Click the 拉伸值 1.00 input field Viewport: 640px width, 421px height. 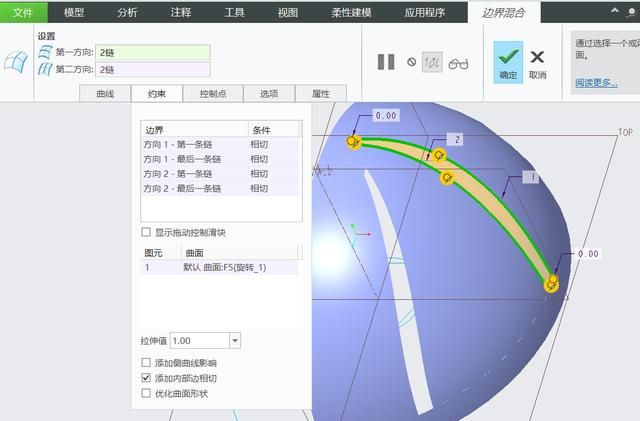(200, 341)
